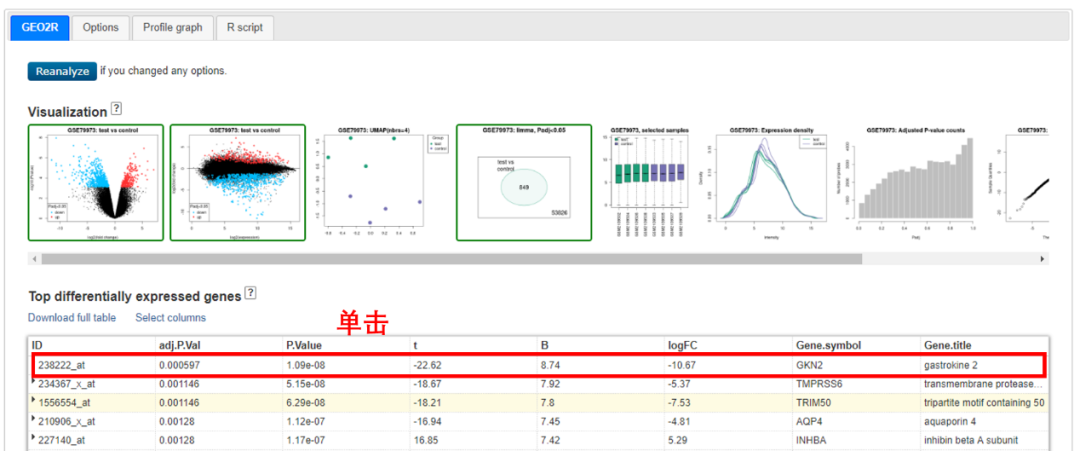The image size is (1080, 451).
Task: Open the Visualization help question-mark icon
Action: click(116, 109)
